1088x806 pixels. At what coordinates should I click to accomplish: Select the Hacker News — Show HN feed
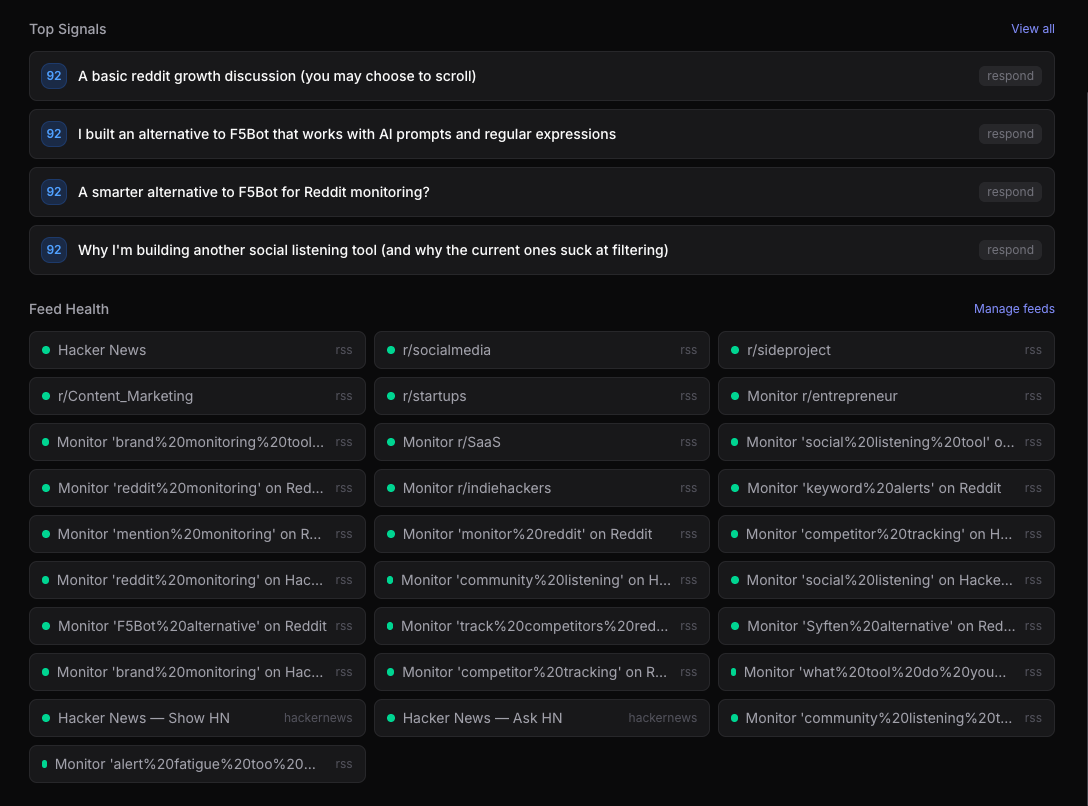pyautogui.click(x=197, y=718)
